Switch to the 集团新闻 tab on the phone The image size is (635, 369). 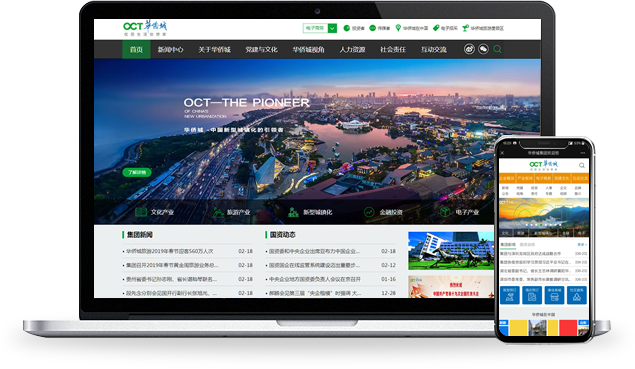point(508,245)
